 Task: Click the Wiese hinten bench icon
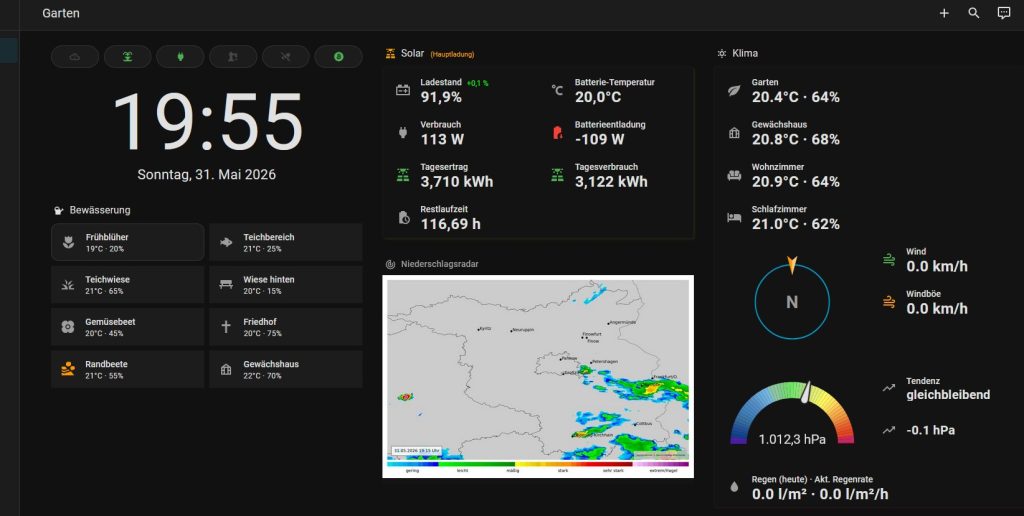coord(226,285)
